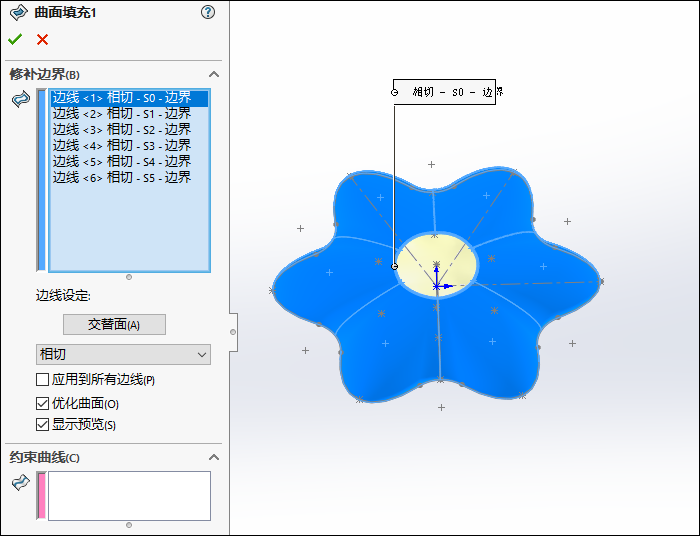Click the 交替面(A) button
The width and height of the screenshot is (700, 536).
pyautogui.click(x=114, y=324)
